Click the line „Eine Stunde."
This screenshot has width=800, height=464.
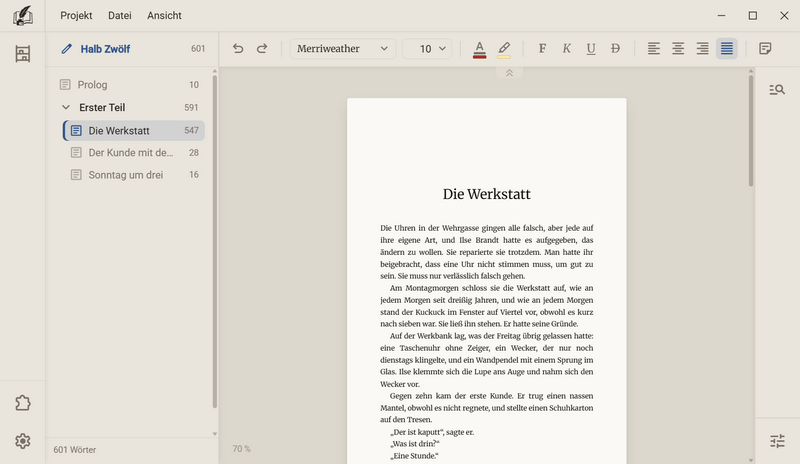(x=414, y=456)
